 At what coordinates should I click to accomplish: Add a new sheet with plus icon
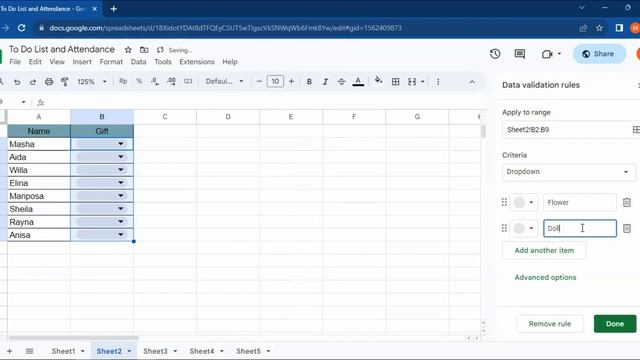9,351
